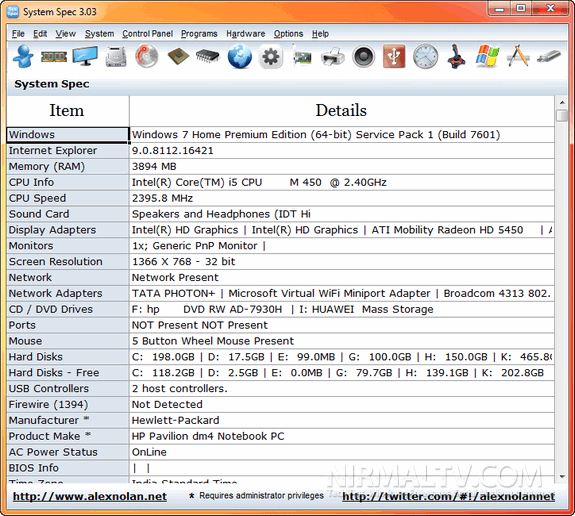Open the twitter.com alexnolannet link
This screenshot has width=575, height=516.
coord(448,497)
